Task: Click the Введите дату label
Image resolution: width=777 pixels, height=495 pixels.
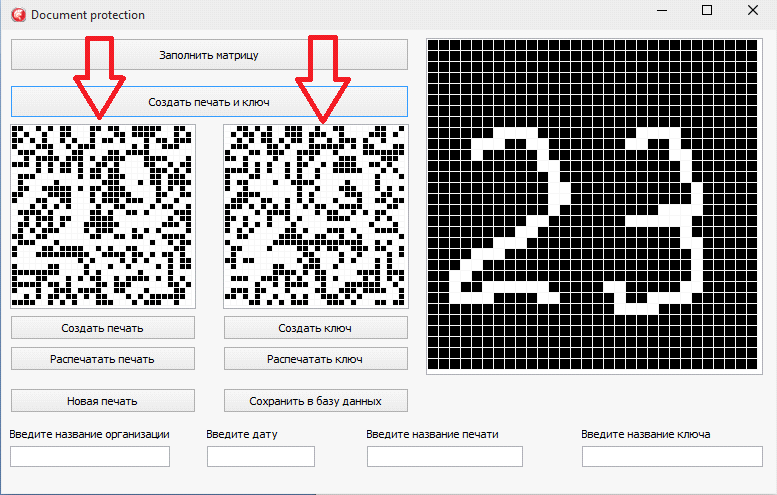Action: tap(242, 434)
